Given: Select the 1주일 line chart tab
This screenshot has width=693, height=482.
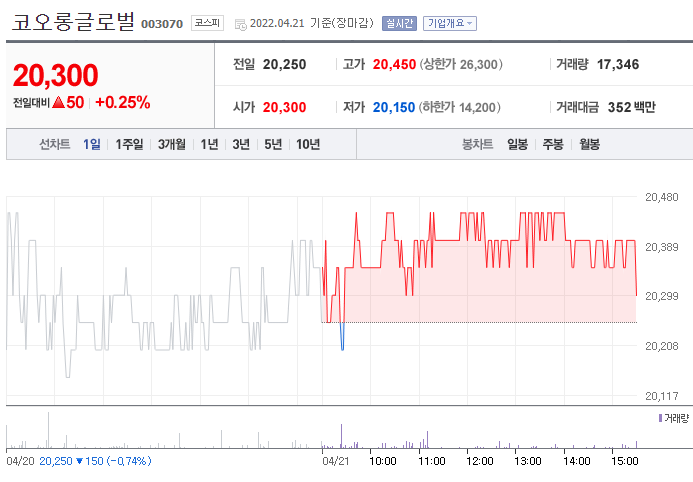Looking at the screenshot, I should pyautogui.click(x=129, y=144).
